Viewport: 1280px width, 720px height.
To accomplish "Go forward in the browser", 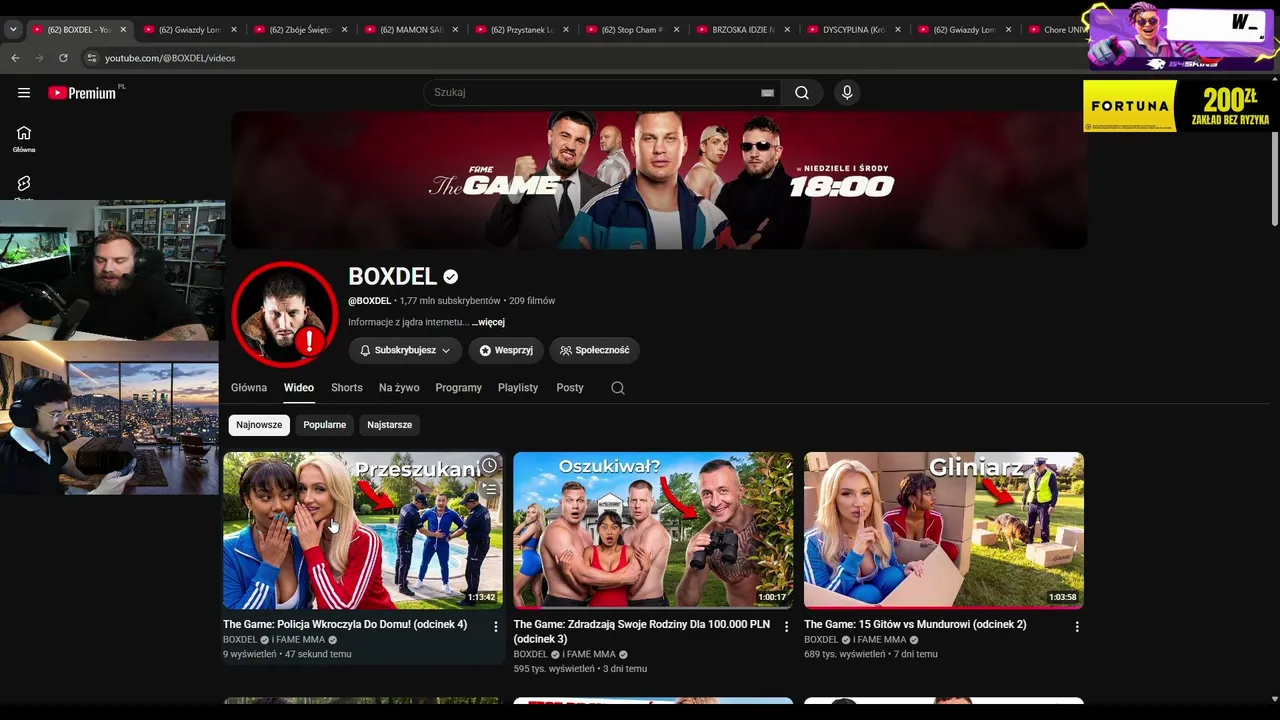I will (x=39, y=58).
